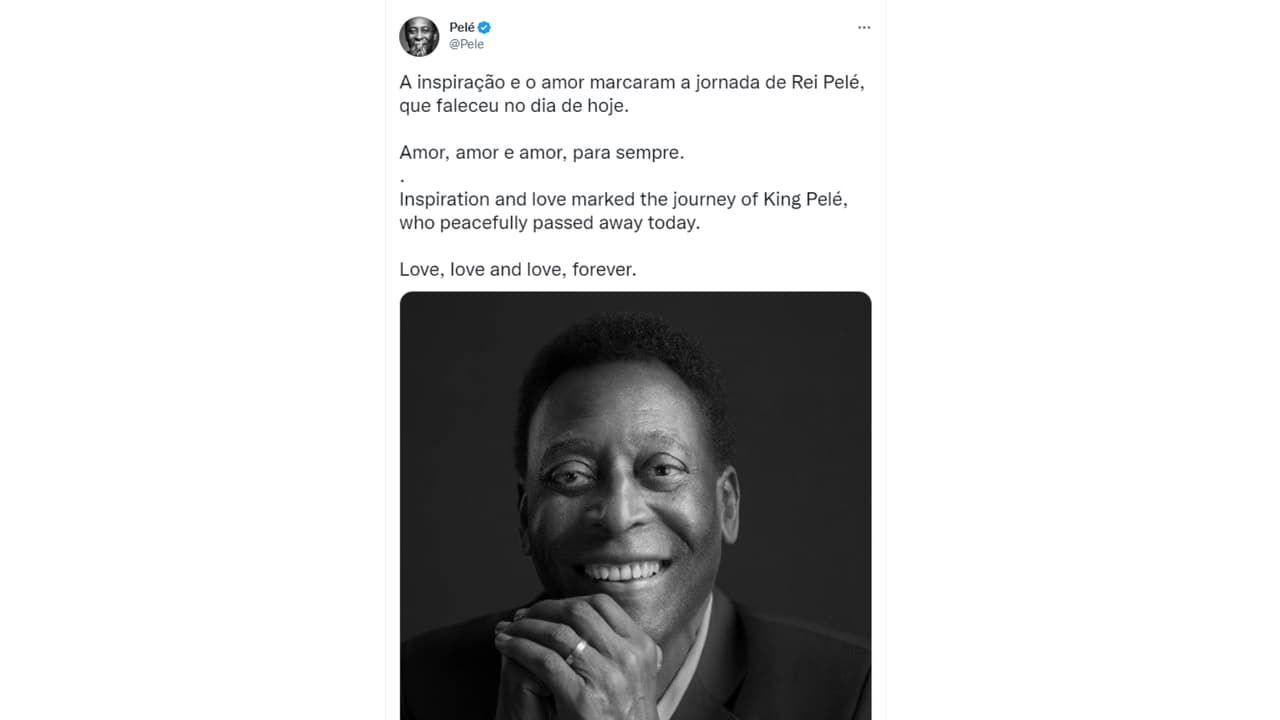Click 'Love, love and love, forever.'

[518, 270]
